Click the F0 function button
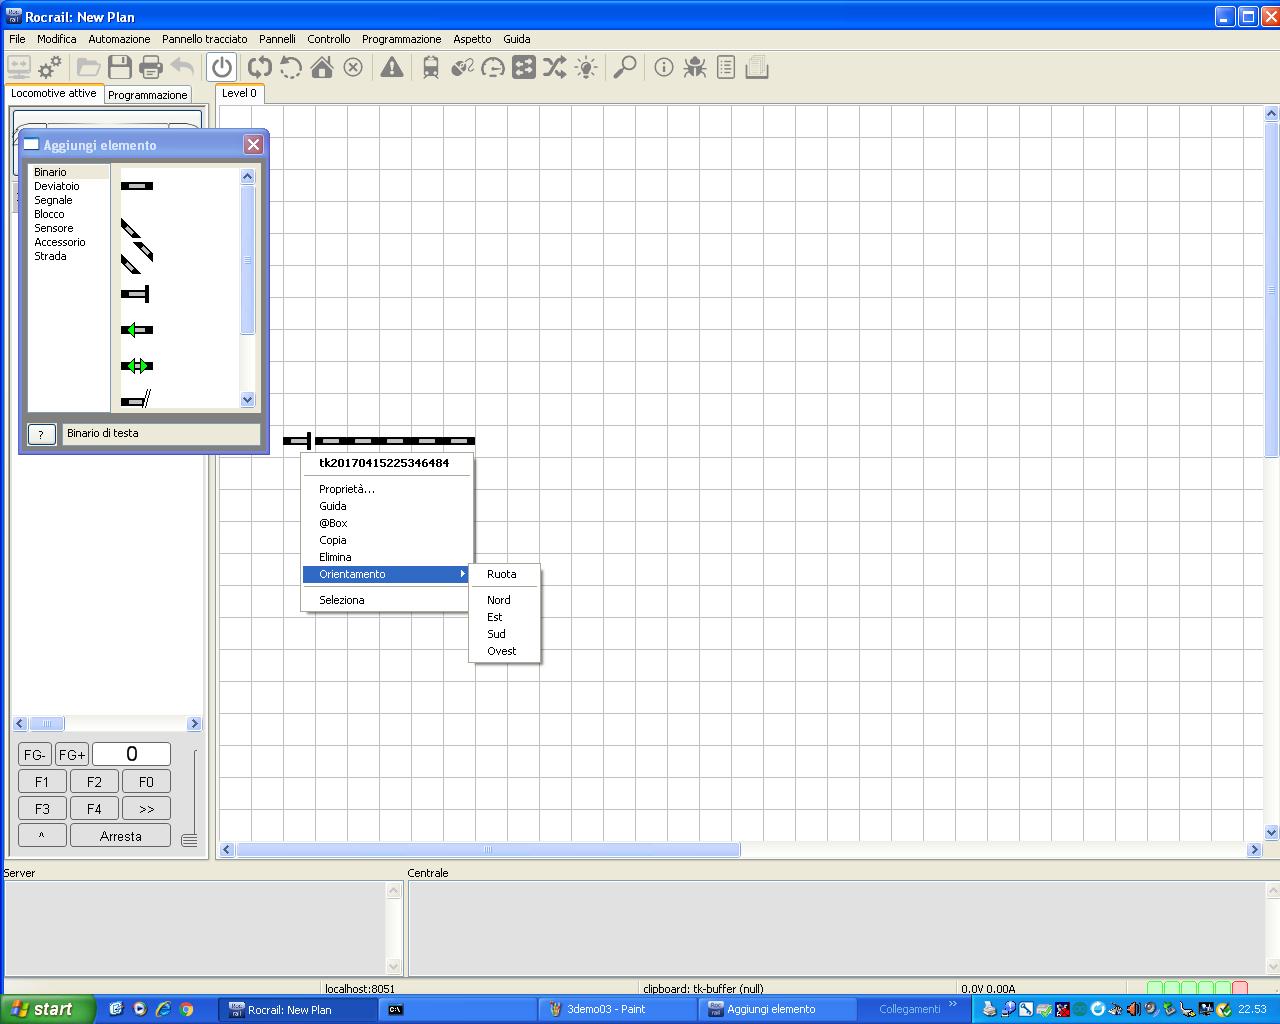The width and height of the screenshot is (1280, 1024). tap(146, 782)
